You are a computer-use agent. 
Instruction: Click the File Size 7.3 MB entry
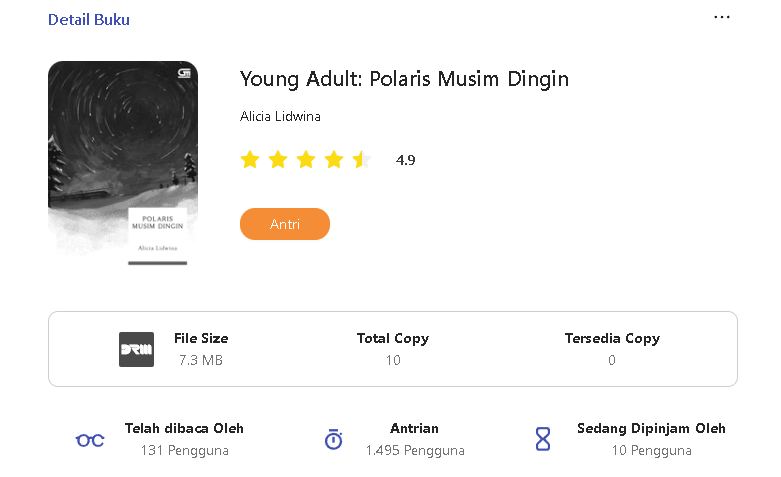pos(201,349)
